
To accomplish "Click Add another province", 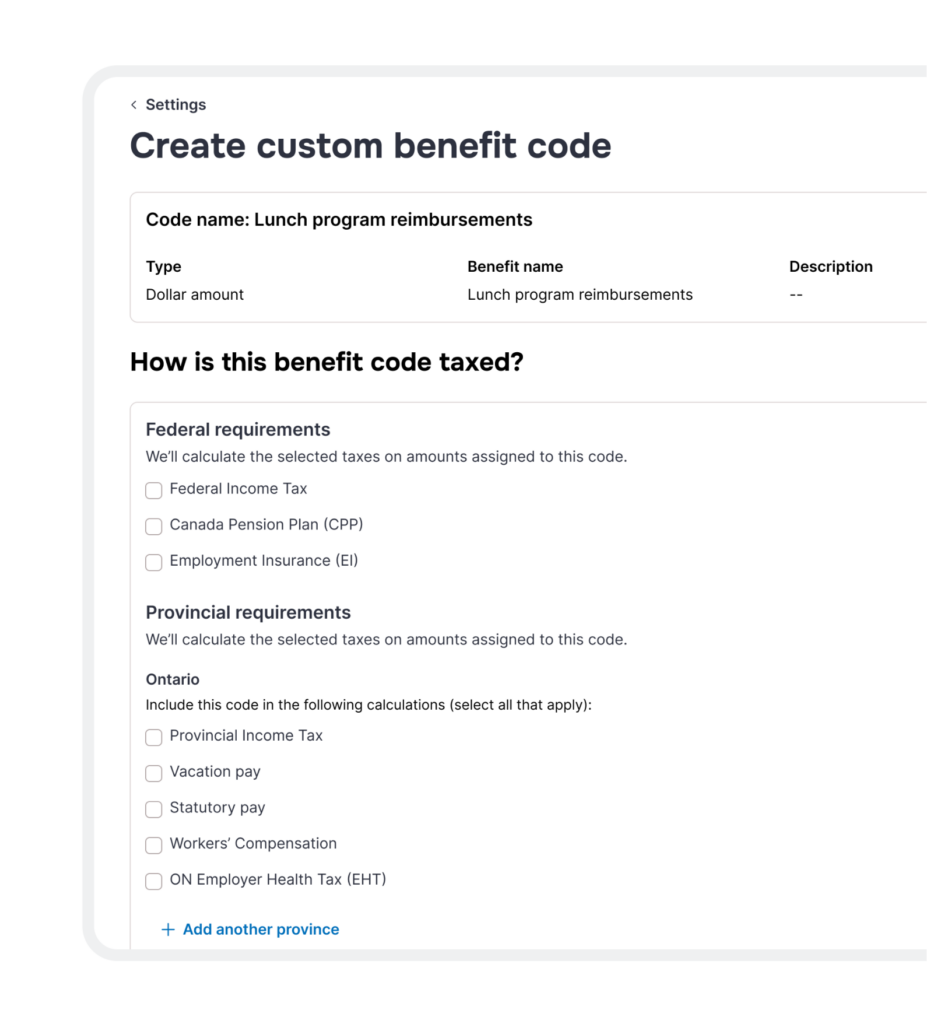I will click(250, 929).
